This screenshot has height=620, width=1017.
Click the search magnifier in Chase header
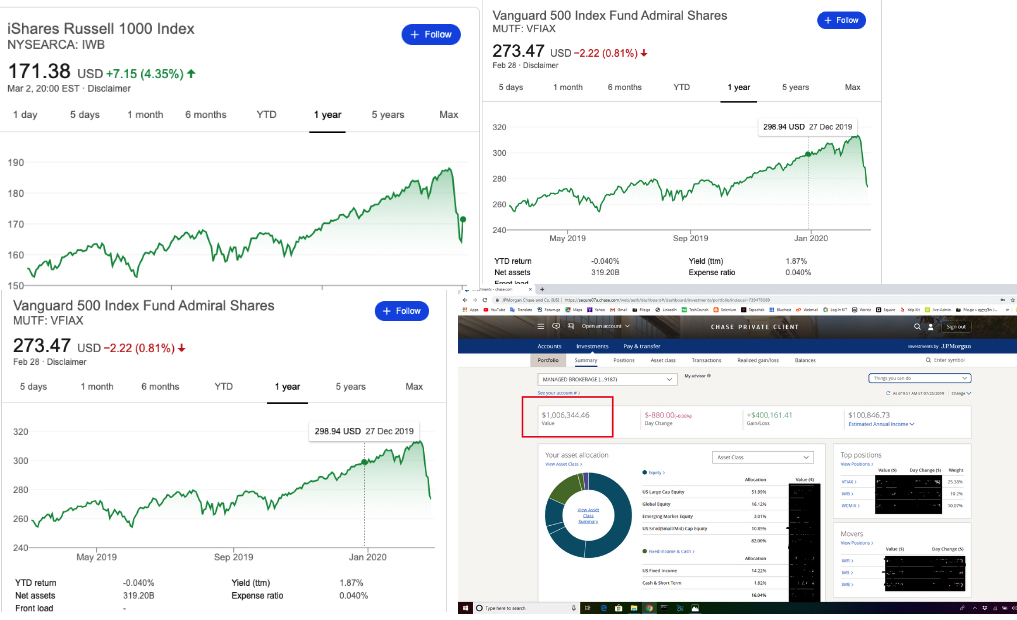(x=917, y=327)
